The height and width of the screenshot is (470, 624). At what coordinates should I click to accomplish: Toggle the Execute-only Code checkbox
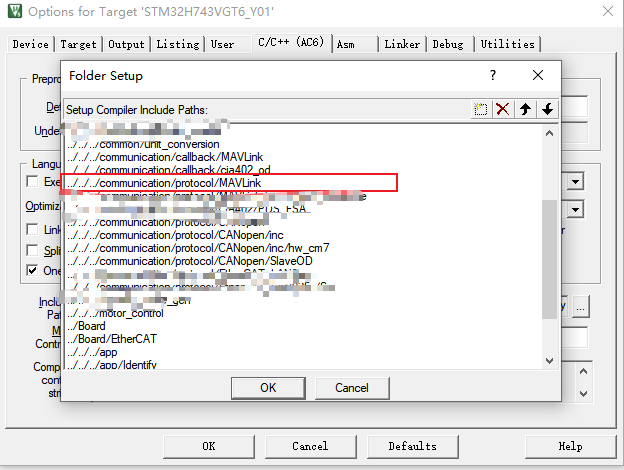(x=32, y=181)
